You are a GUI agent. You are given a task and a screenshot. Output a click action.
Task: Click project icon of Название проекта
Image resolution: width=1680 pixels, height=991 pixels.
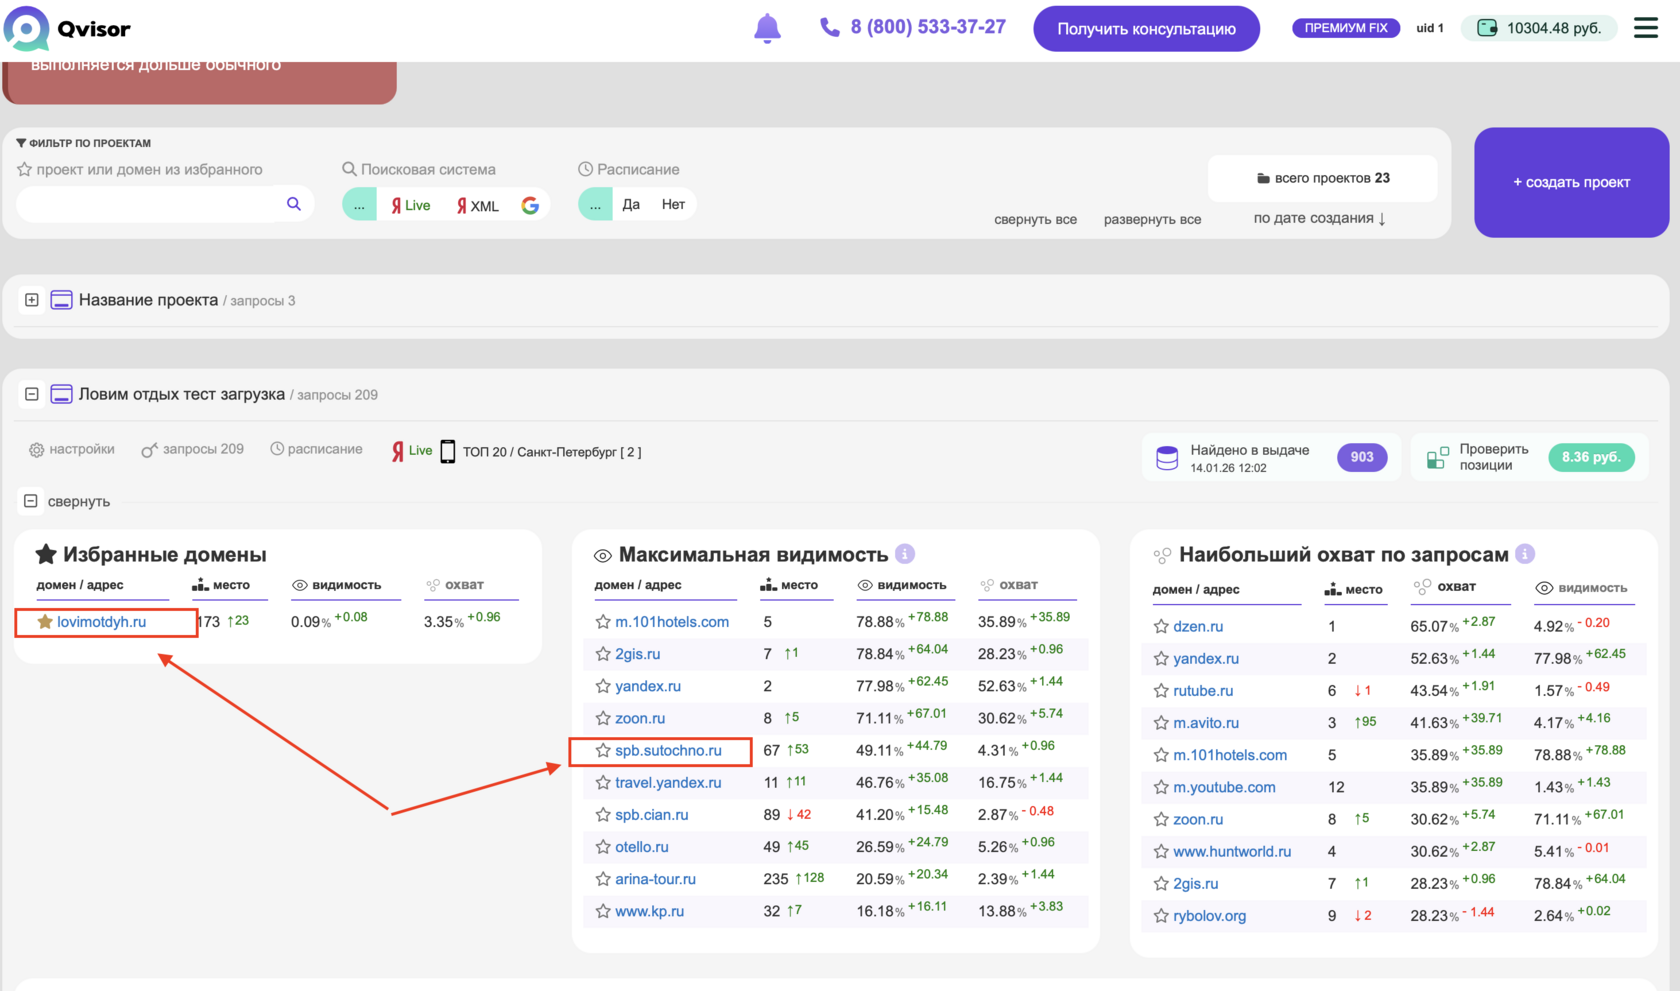pos(61,300)
